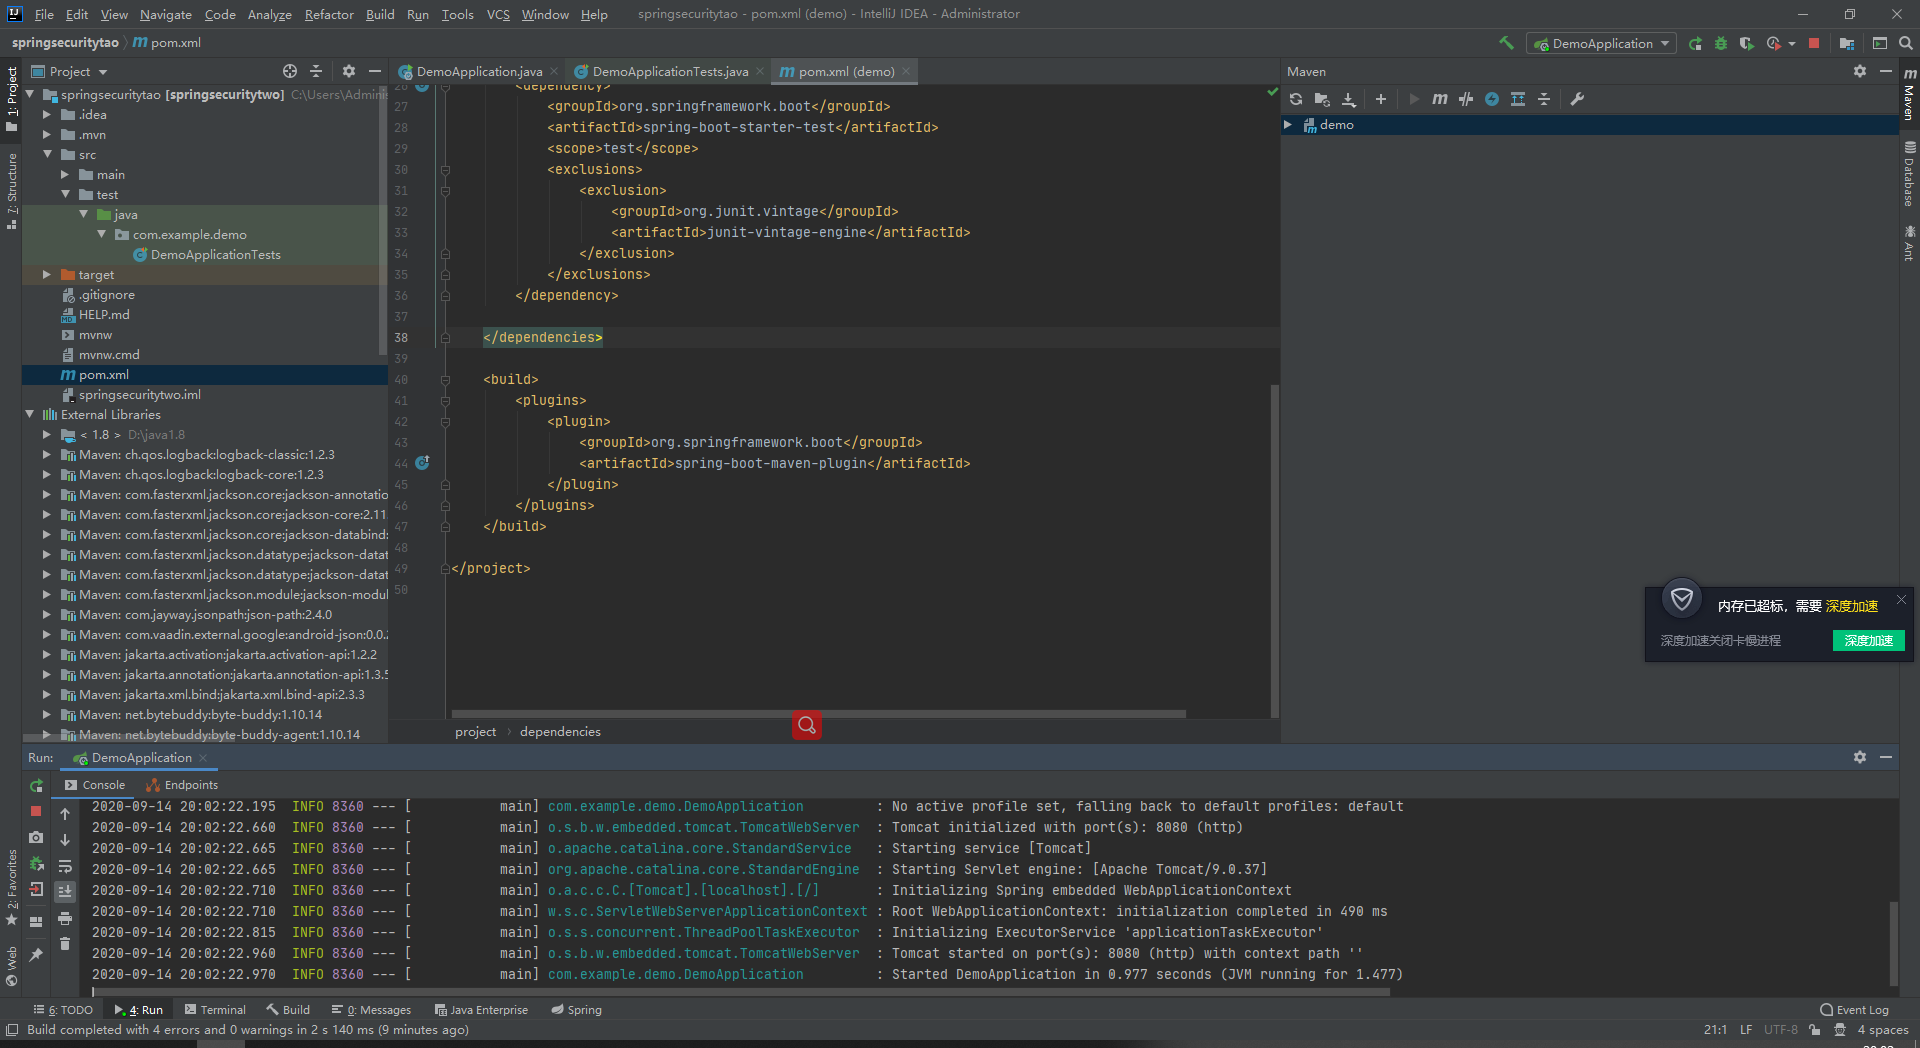
Task: Expand the demo Maven project node
Action: point(1288,125)
